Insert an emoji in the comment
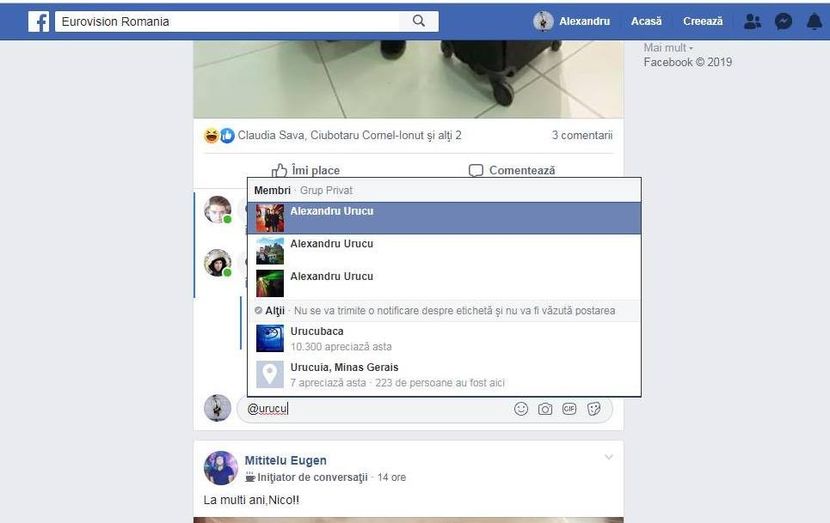 tap(521, 408)
